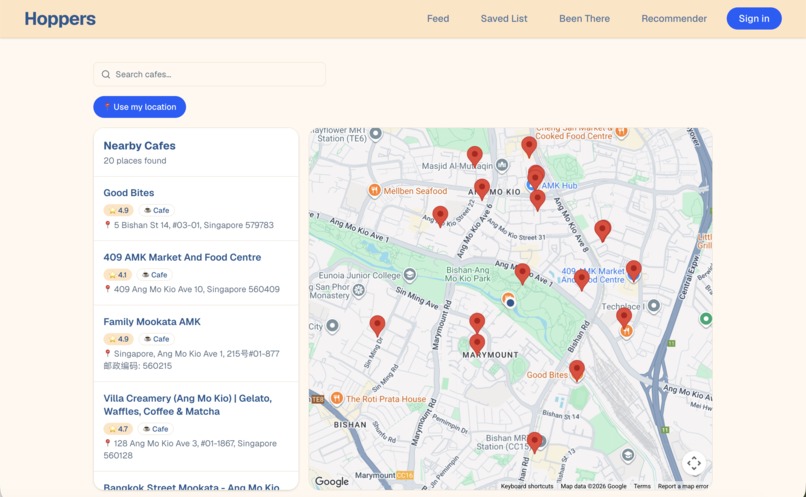Click the Kong Meng San Phor Monastery icon

[359, 290]
